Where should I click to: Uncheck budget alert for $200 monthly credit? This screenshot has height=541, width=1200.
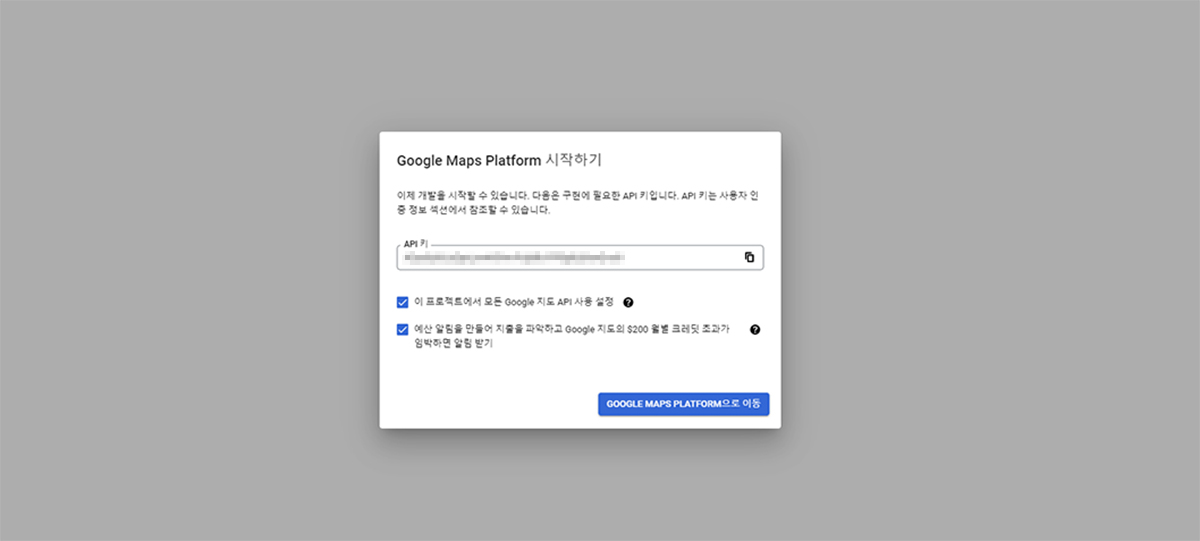[402, 329]
